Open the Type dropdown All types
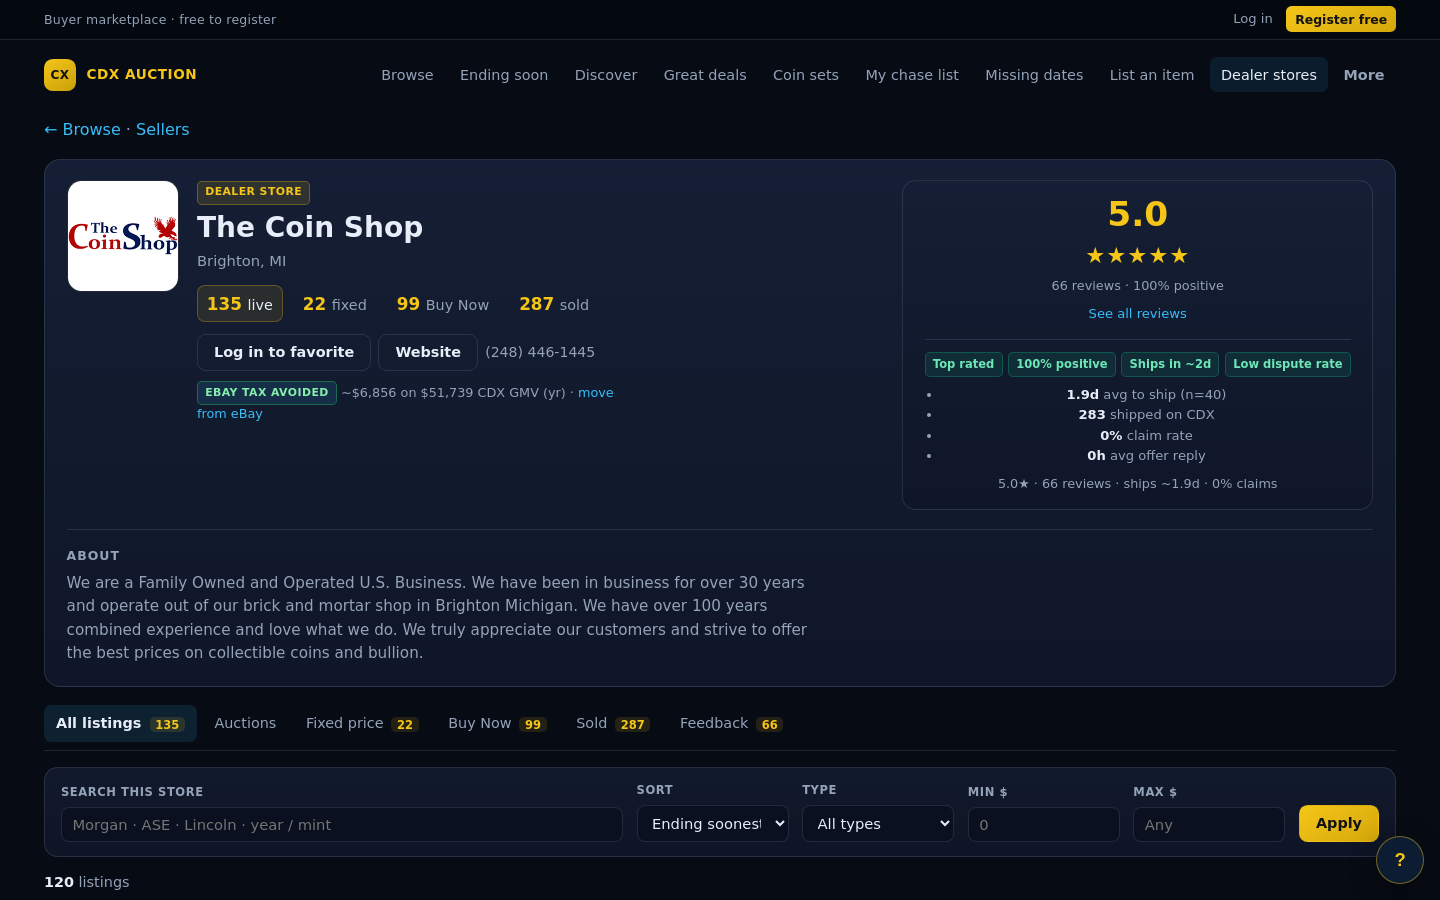This screenshot has width=1440, height=900. coord(878,824)
